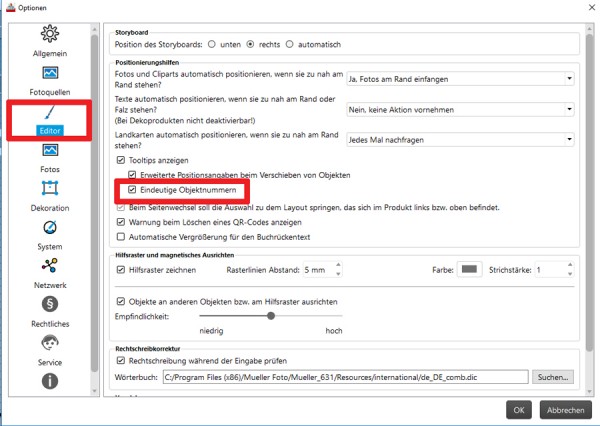This screenshot has width=600, height=426.
Task: Click the Suchen... dictionary browse button
Action: (x=553, y=377)
